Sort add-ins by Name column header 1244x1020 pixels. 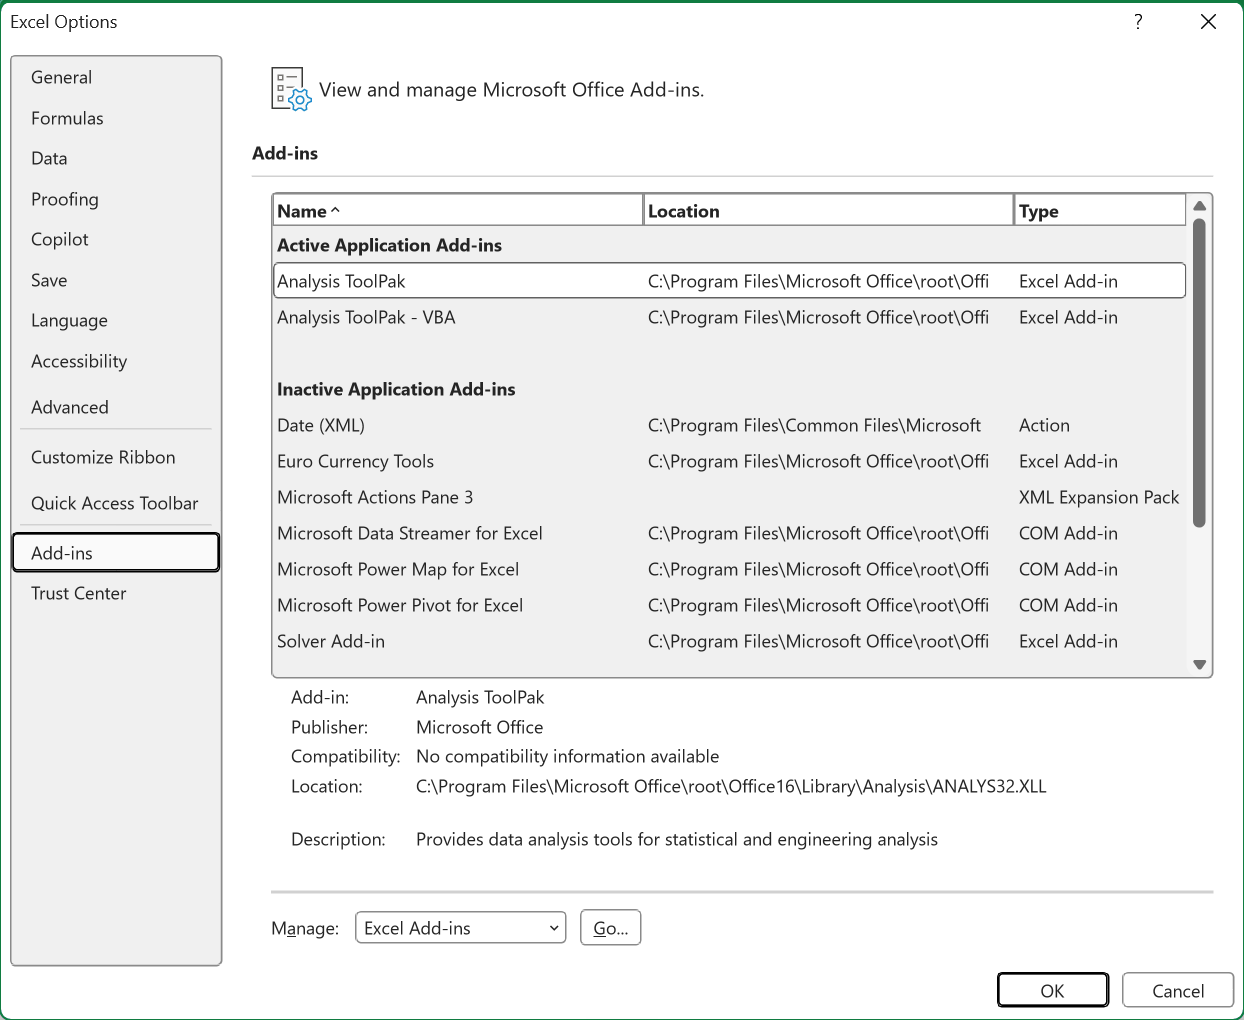coord(457,211)
